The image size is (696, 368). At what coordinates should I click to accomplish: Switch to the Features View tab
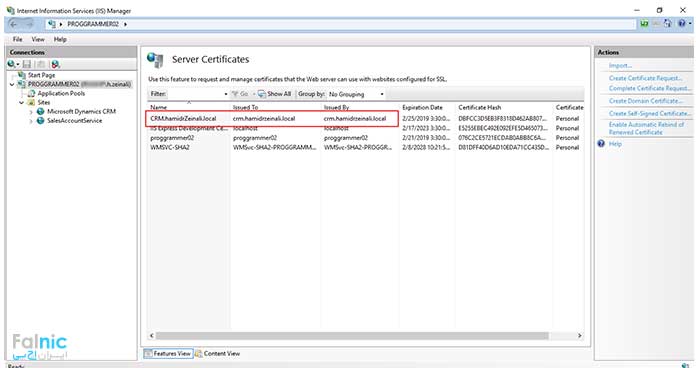(168, 353)
